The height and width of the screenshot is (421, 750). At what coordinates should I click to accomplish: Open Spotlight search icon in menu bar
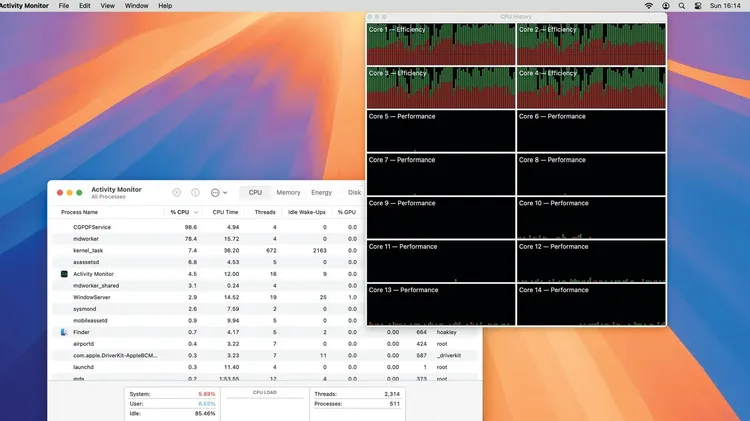[682, 6]
